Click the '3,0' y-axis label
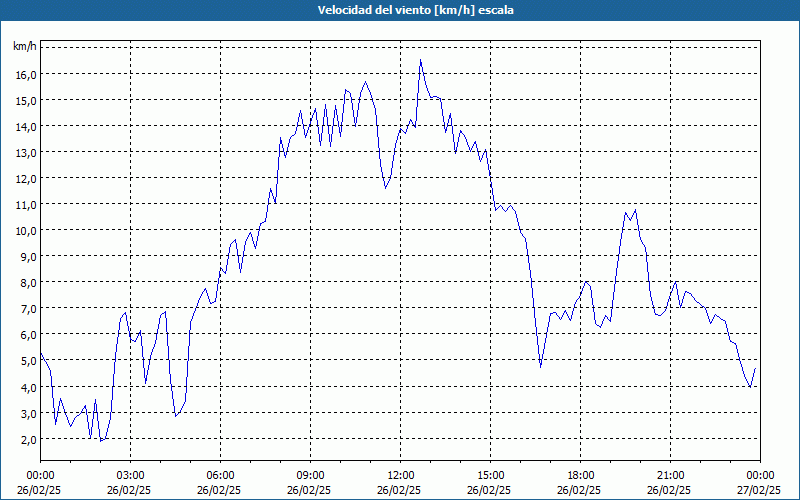This screenshot has width=800, height=500. (x=29, y=413)
